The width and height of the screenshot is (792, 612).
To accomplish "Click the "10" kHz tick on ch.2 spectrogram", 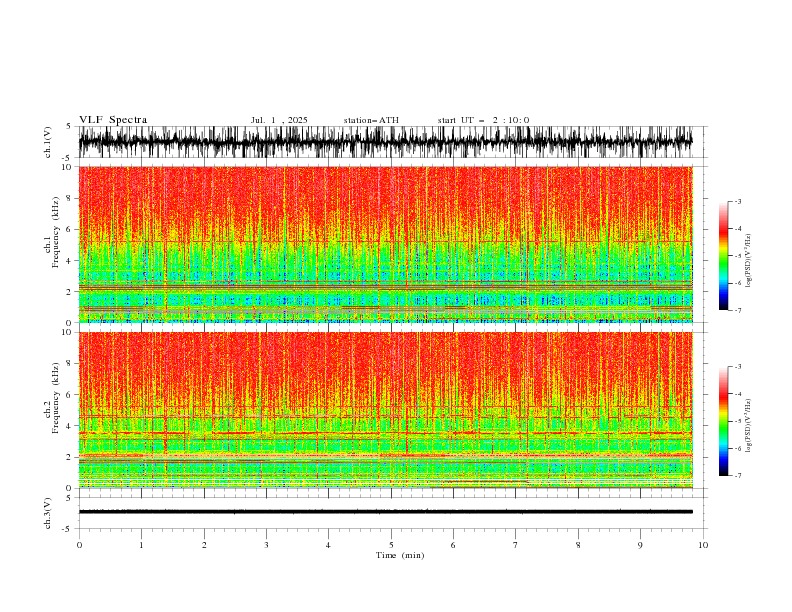I will click(x=68, y=332).
